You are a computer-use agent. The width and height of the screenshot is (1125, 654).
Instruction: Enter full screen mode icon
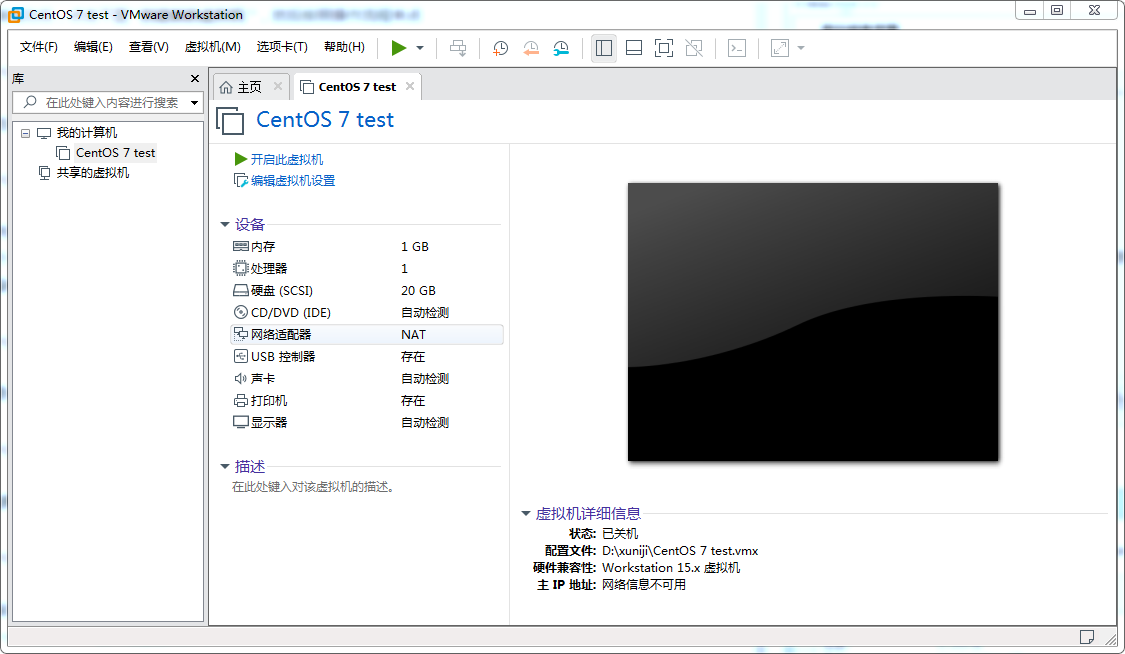pos(664,48)
